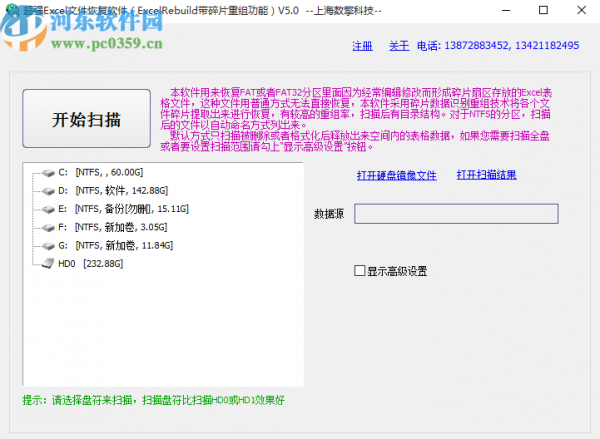This screenshot has width=600, height=439.
Task: Minimize the ExcelRebuild window
Action: pyautogui.click(x=506, y=10)
